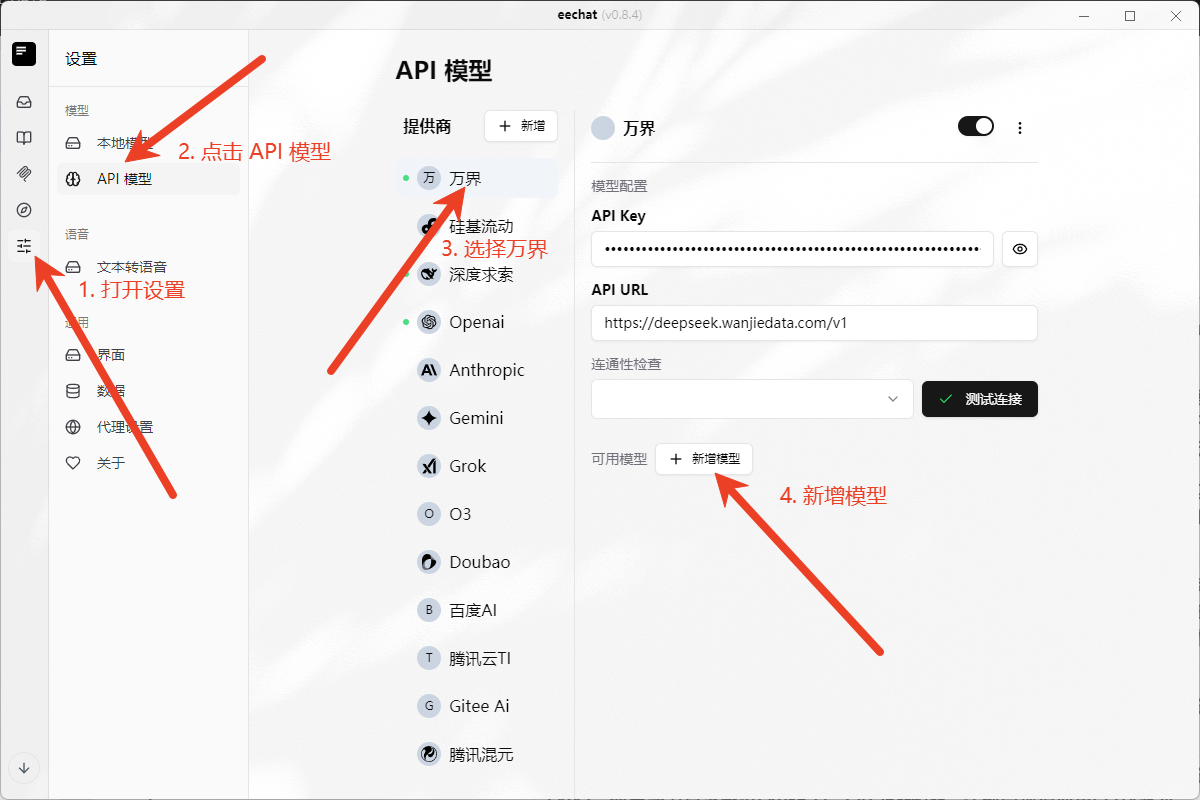Open the compass discover icon
The height and width of the screenshot is (800, 1200).
24,210
